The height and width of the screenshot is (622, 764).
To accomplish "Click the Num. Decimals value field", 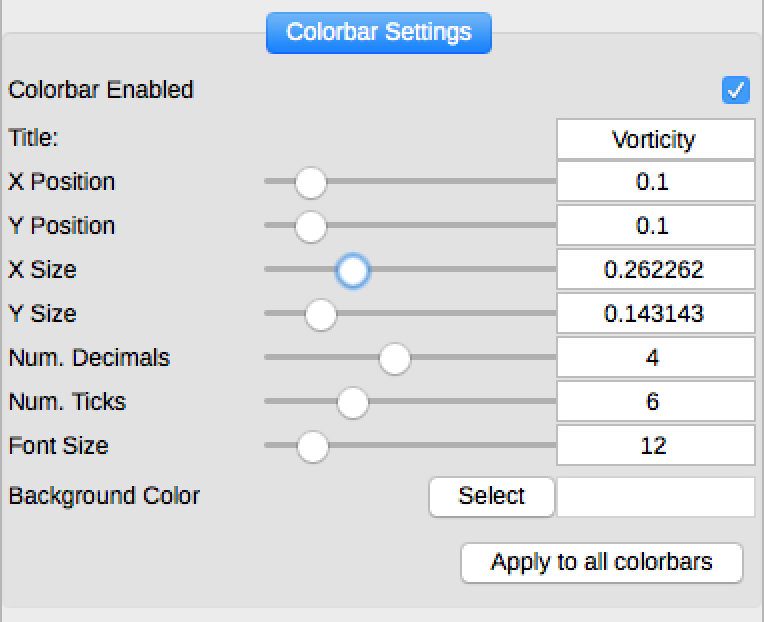I will click(x=655, y=358).
